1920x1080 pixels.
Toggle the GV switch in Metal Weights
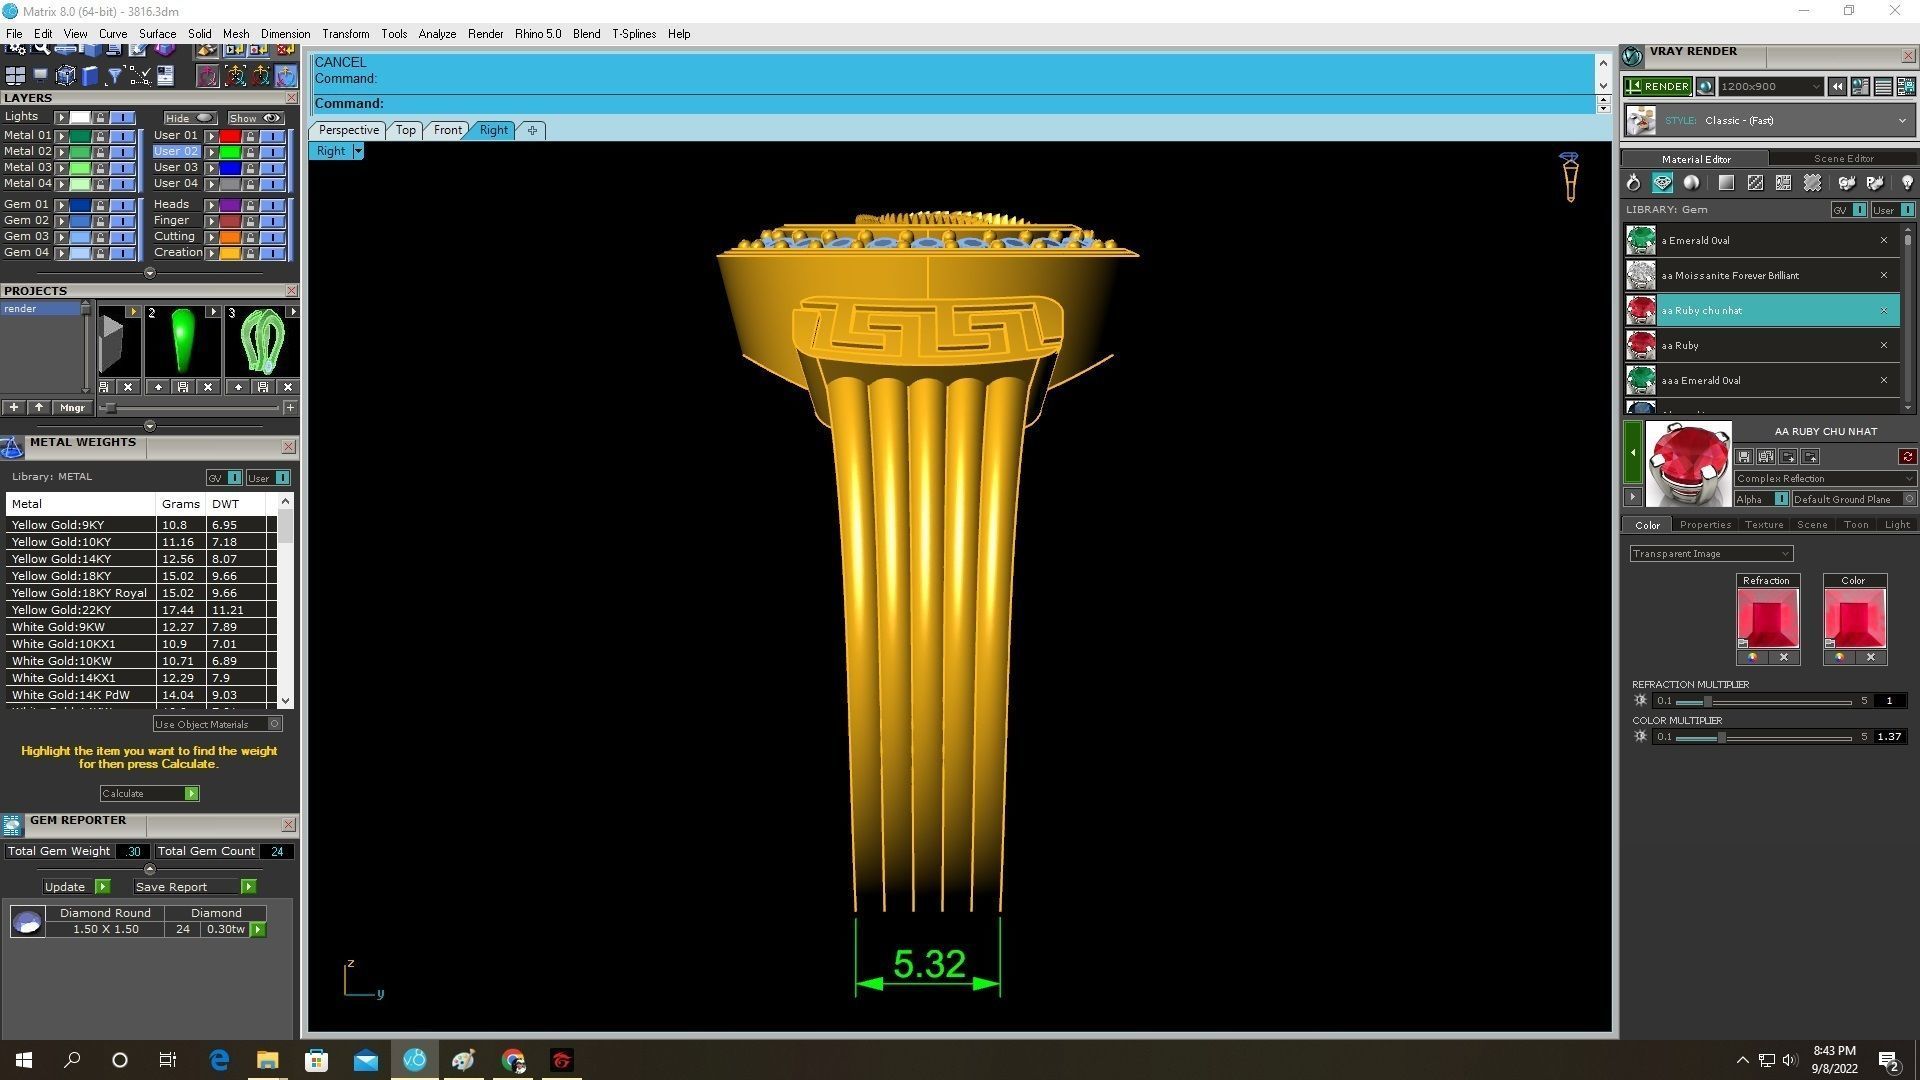coord(224,478)
